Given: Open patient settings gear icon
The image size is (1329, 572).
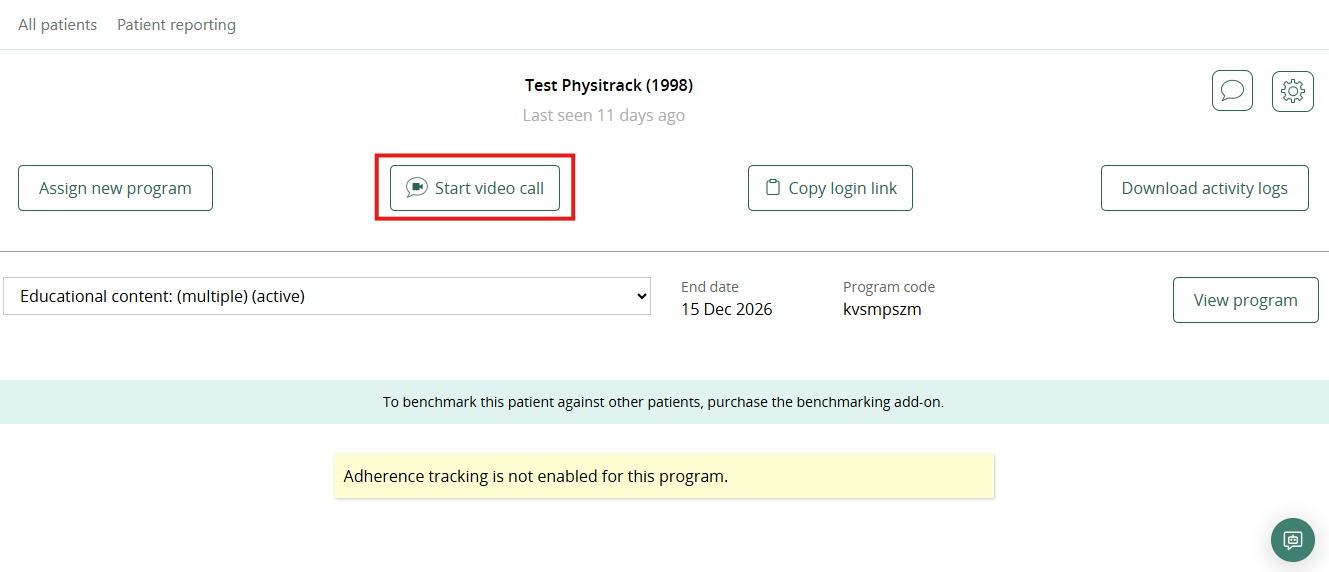Looking at the screenshot, I should pyautogui.click(x=1293, y=91).
